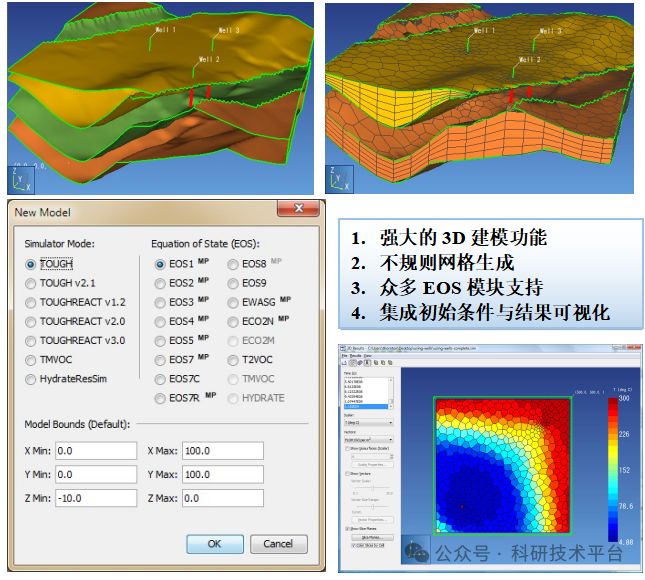Select the EOS8 radio option
Viewport: 645px width, 580px height.
pos(233,264)
